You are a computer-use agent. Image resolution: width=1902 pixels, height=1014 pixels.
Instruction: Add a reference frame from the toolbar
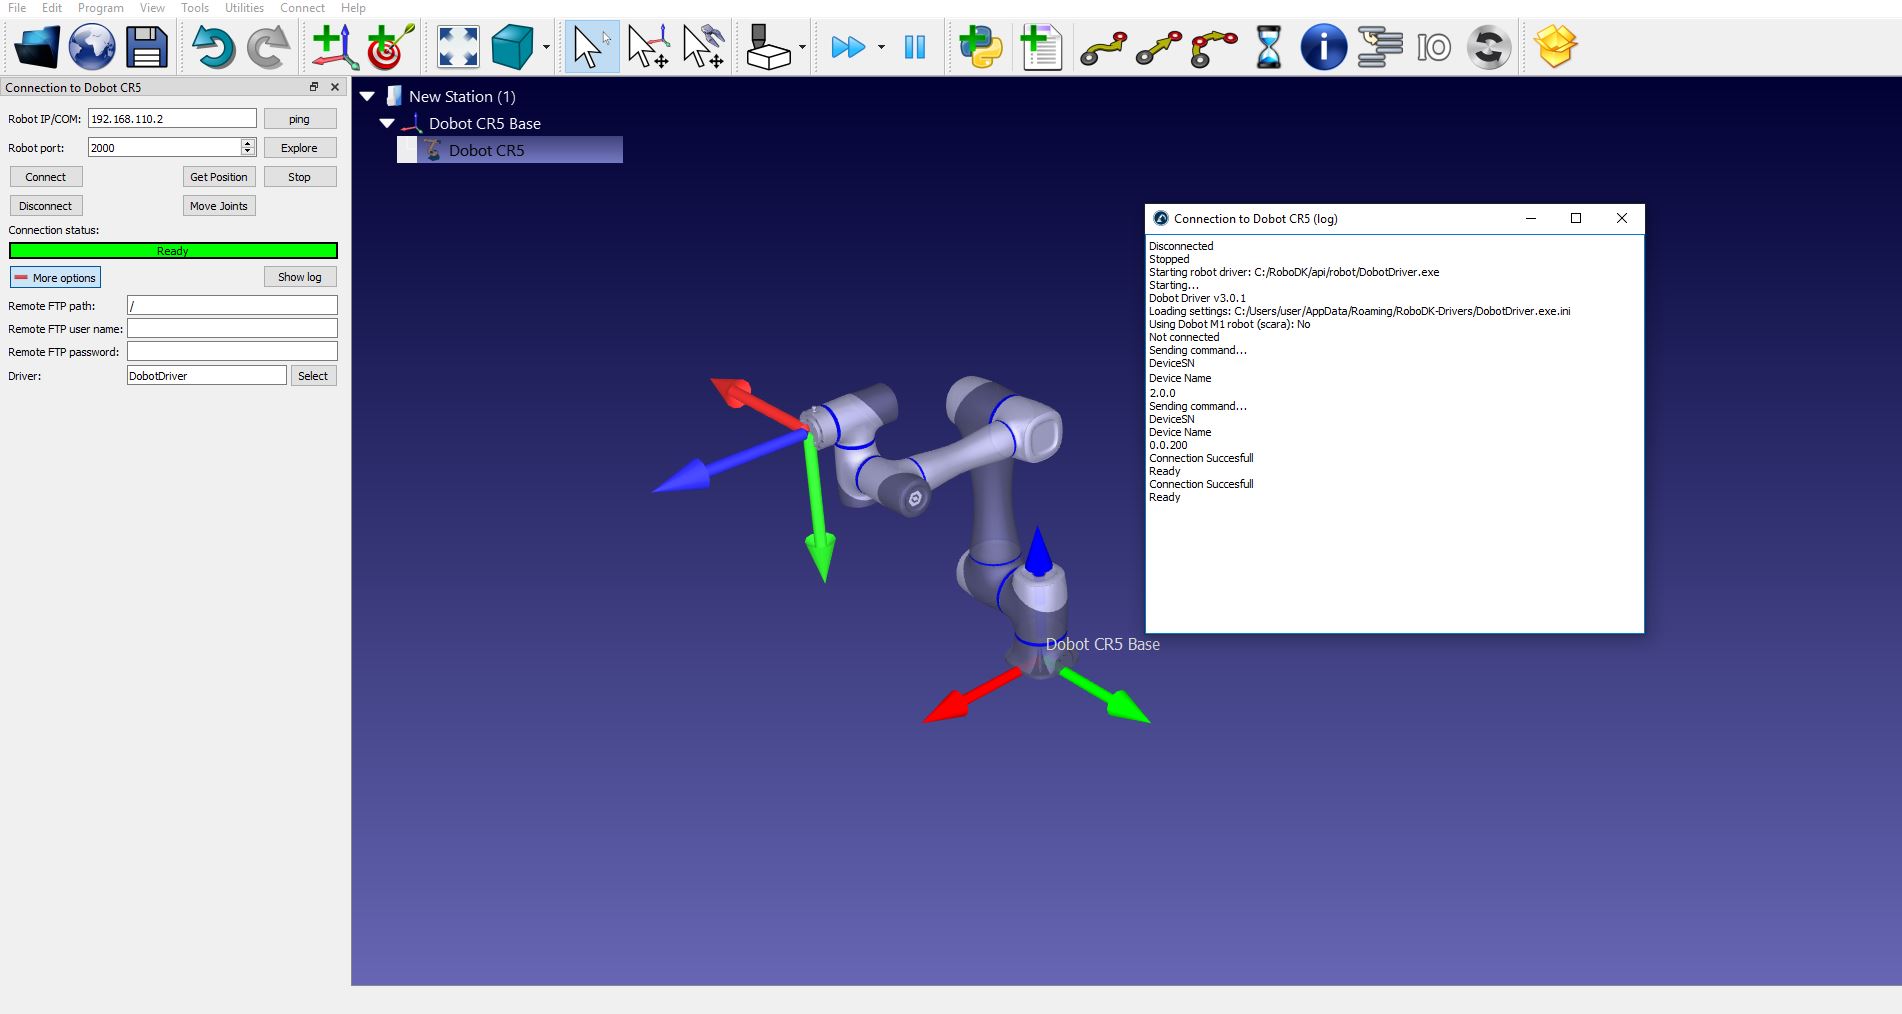pos(334,47)
